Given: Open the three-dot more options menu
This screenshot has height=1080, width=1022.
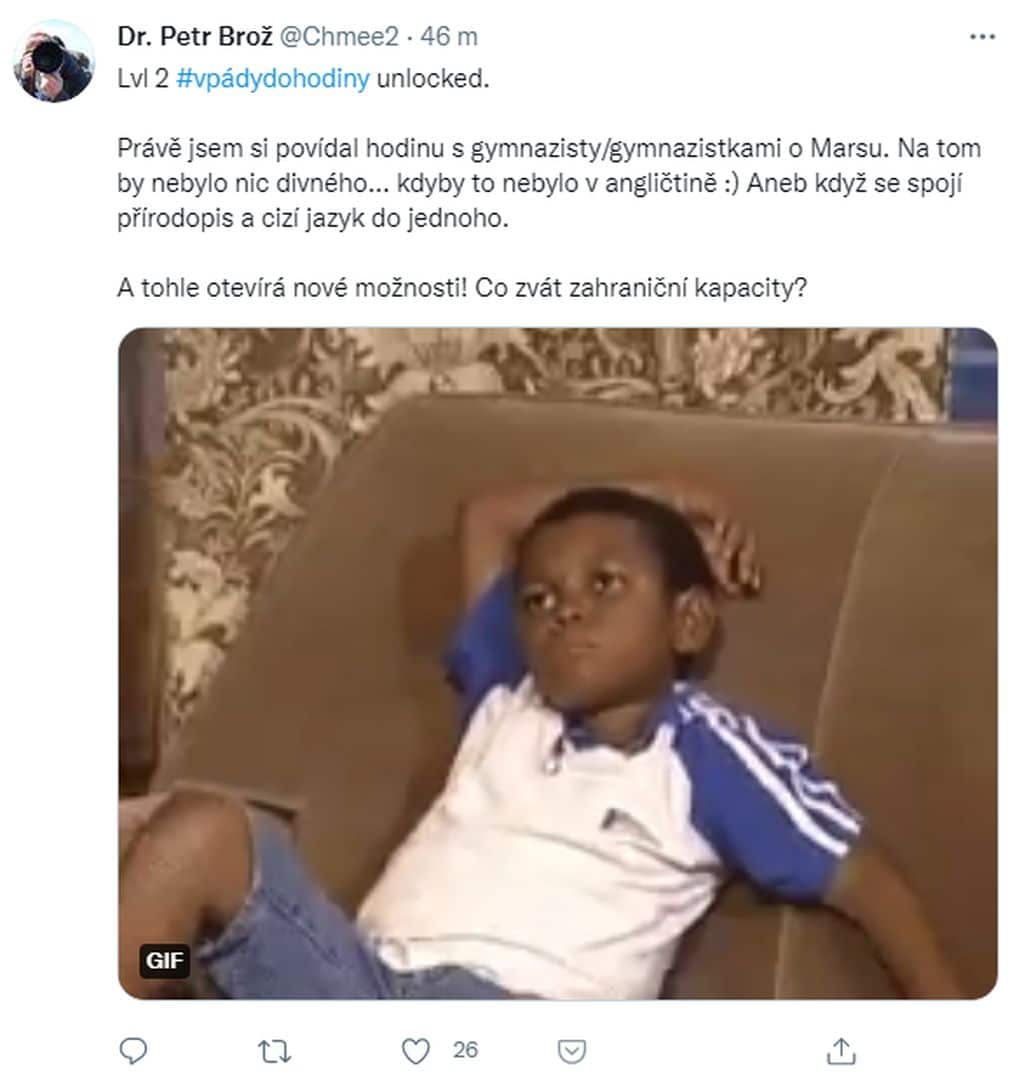Looking at the screenshot, I should (983, 37).
